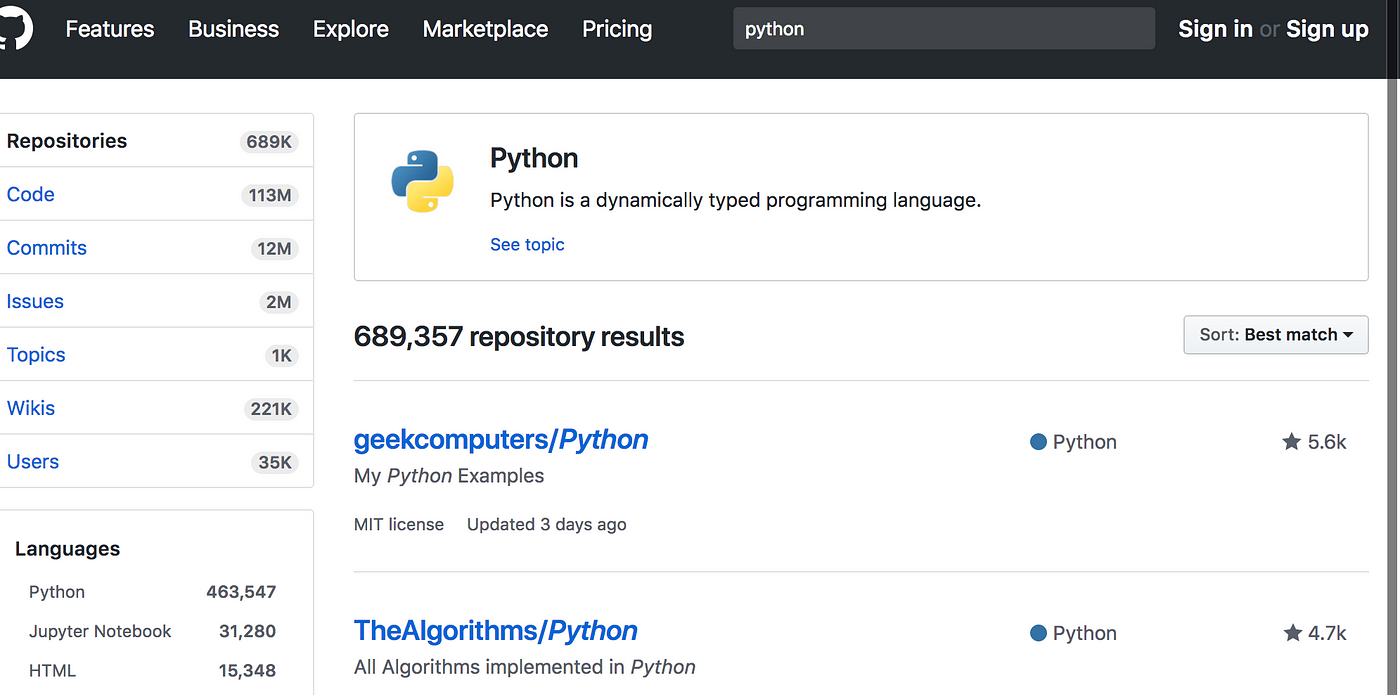The image size is (1400, 695).
Task: Click the GitHub Octocat logo
Action: point(14,27)
